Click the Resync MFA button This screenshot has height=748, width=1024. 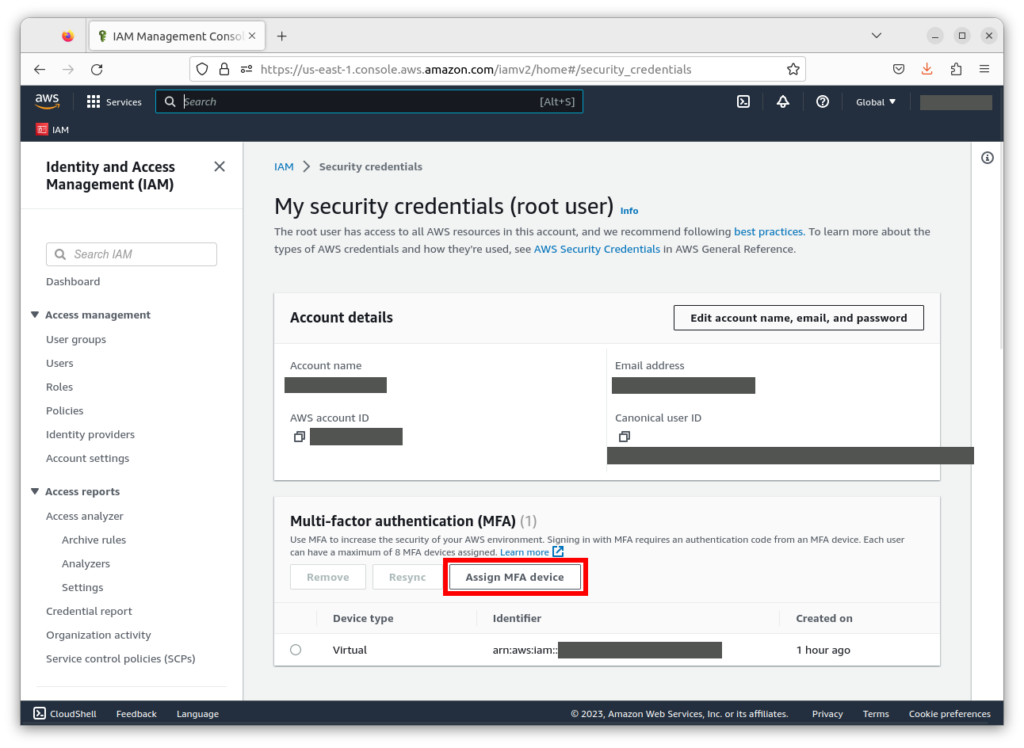(408, 577)
